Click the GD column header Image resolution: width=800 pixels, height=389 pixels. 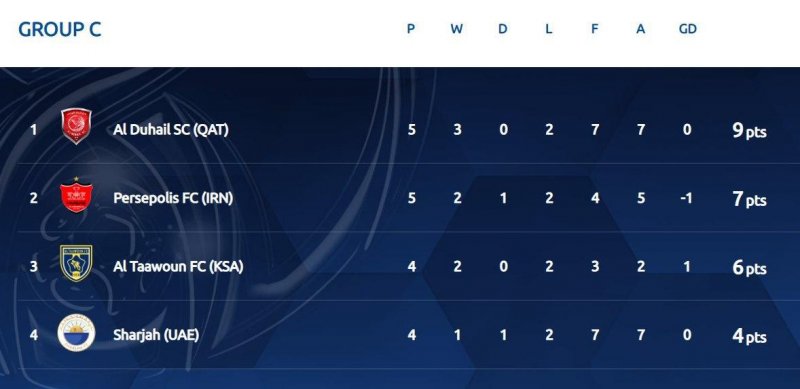click(687, 29)
